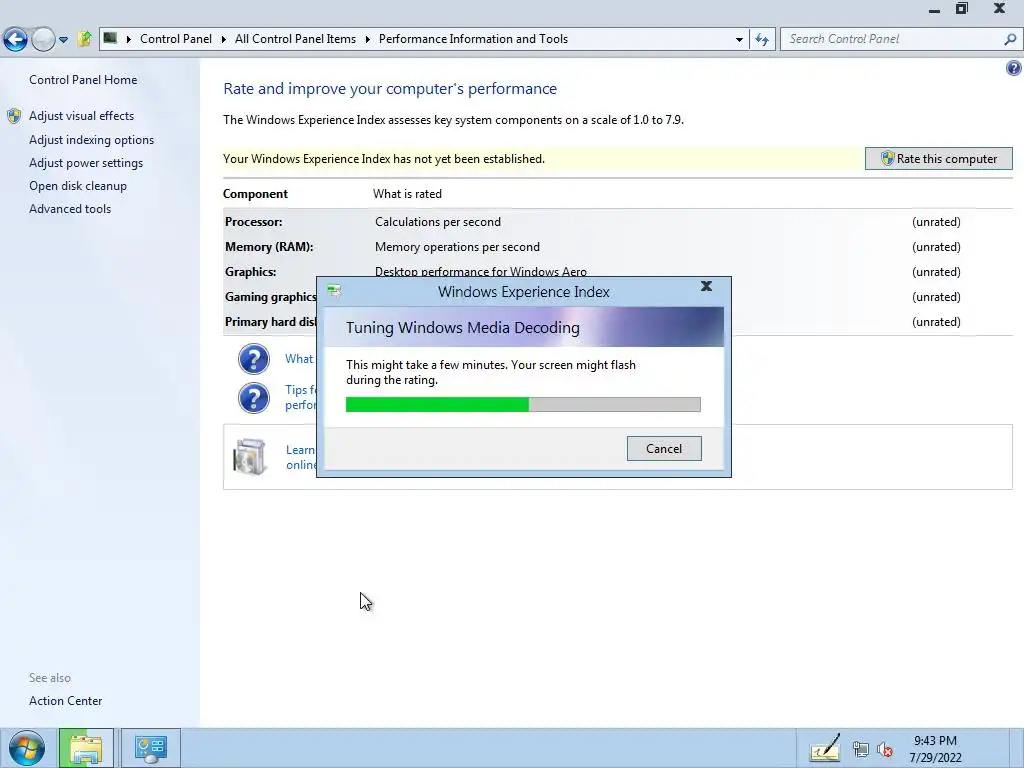
Task: Open Adjust visual effects
Action: pyautogui.click(x=81, y=116)
